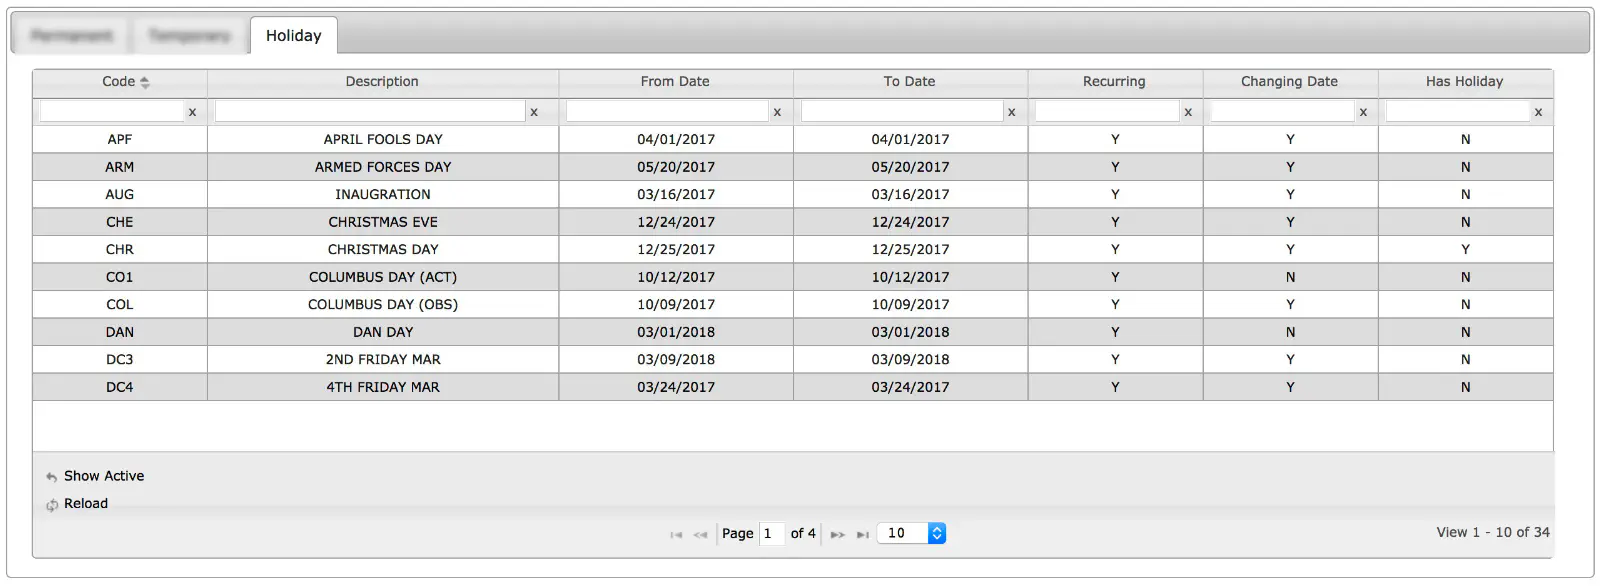Click Has Holiday Y in CHRISTMAS DAY row
This screenshot has width=1602, height=586.
point(1465,249)
